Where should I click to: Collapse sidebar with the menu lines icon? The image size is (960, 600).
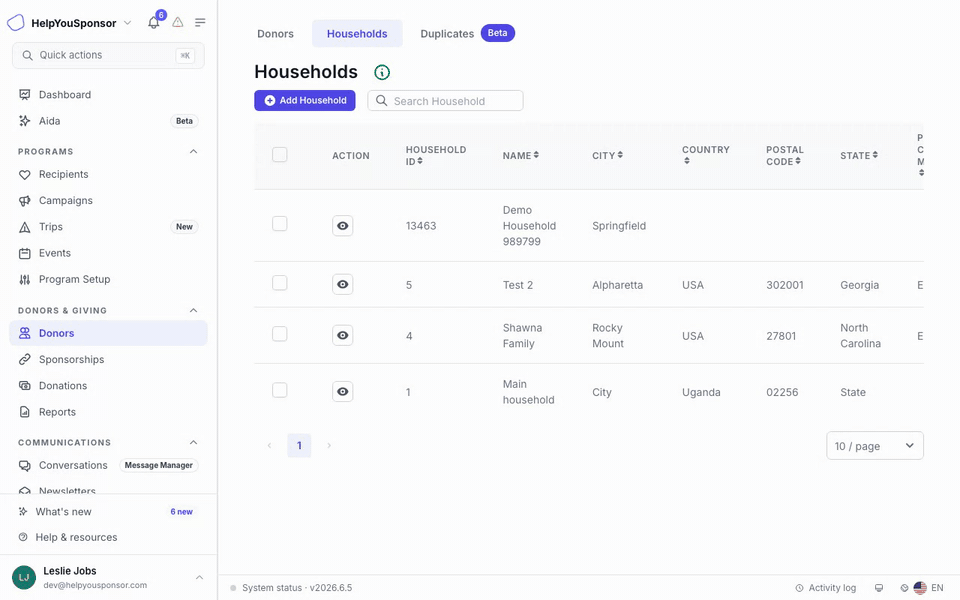pos(200,23)
